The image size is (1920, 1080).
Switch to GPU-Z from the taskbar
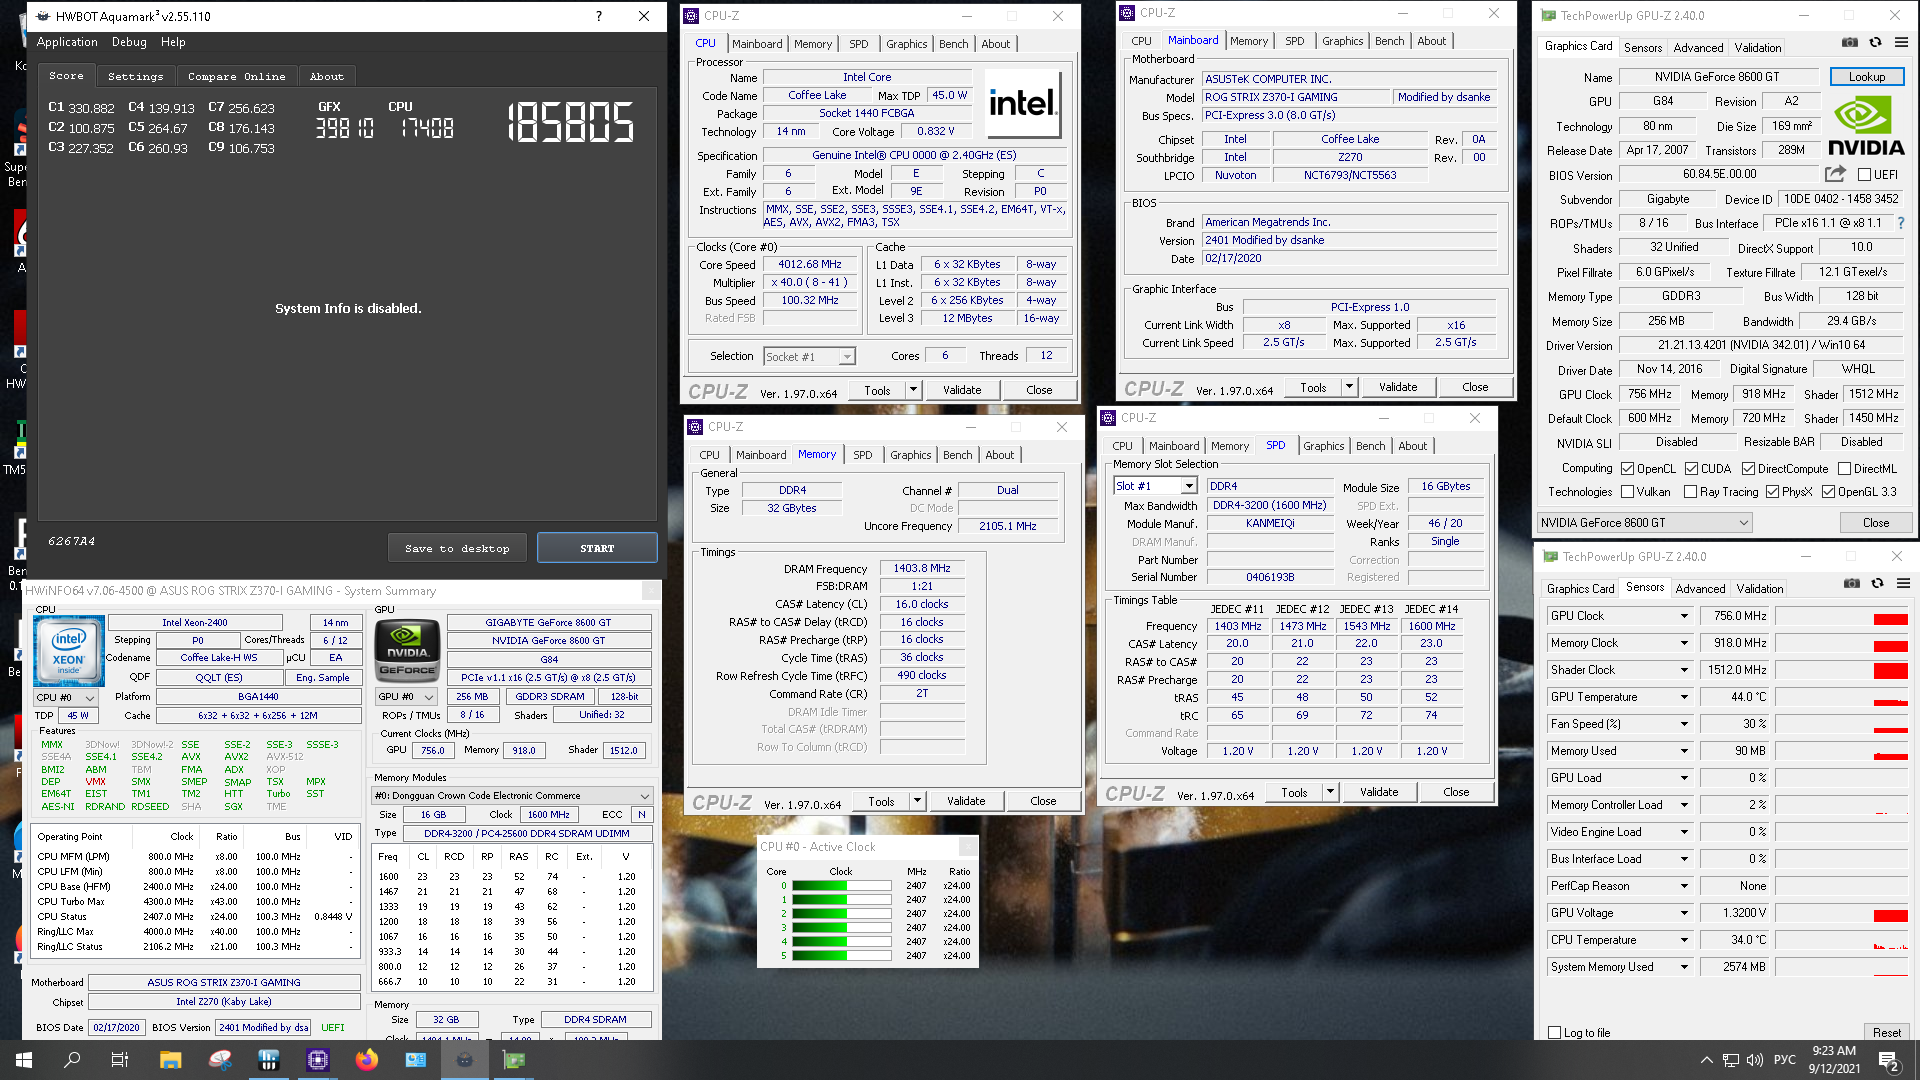(x=514, y=1060)
